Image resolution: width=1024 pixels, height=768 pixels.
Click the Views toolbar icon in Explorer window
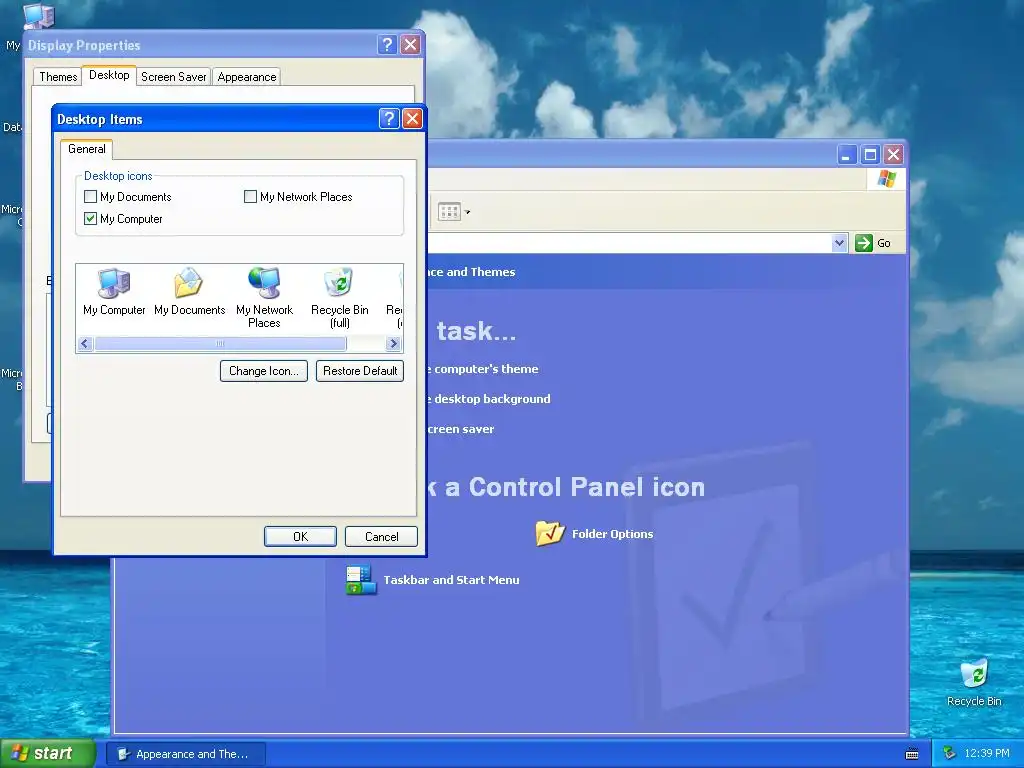tap(449, 212)
